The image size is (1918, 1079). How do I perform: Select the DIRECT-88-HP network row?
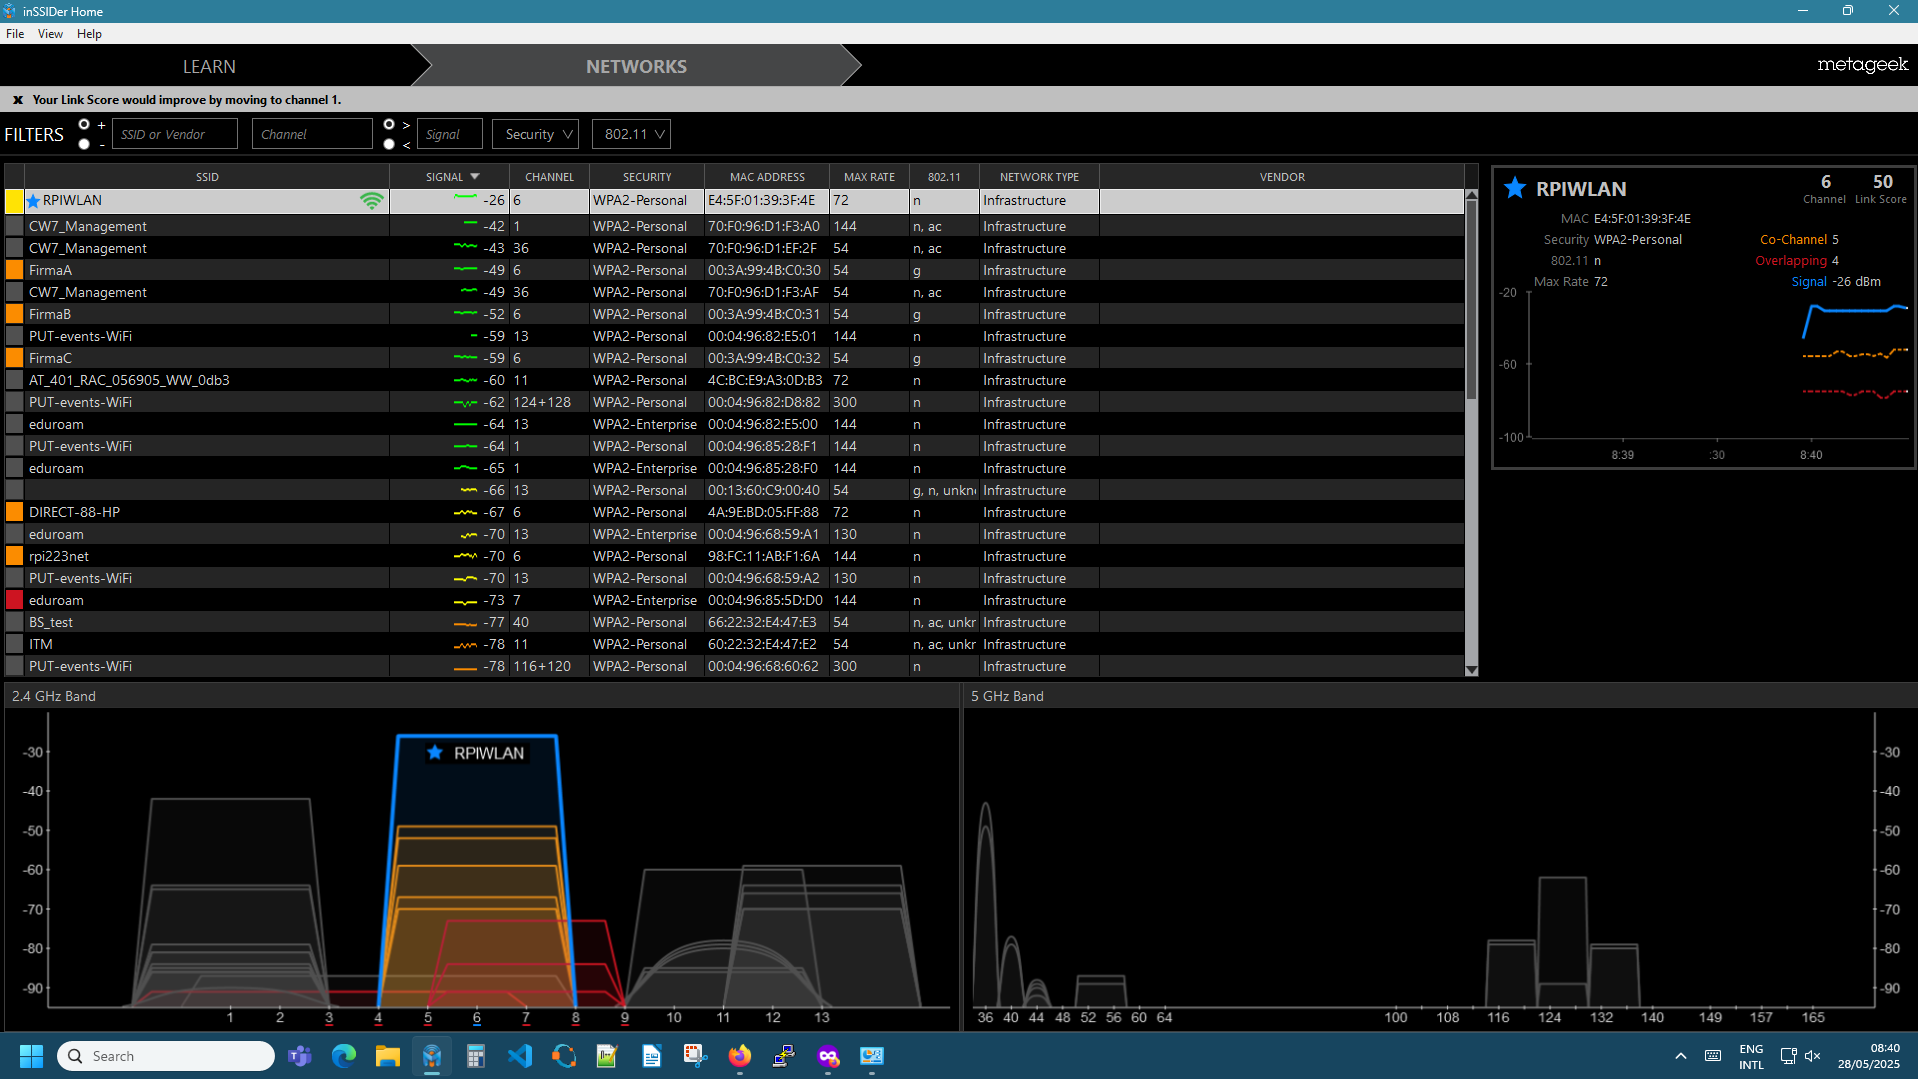point(735,512)
